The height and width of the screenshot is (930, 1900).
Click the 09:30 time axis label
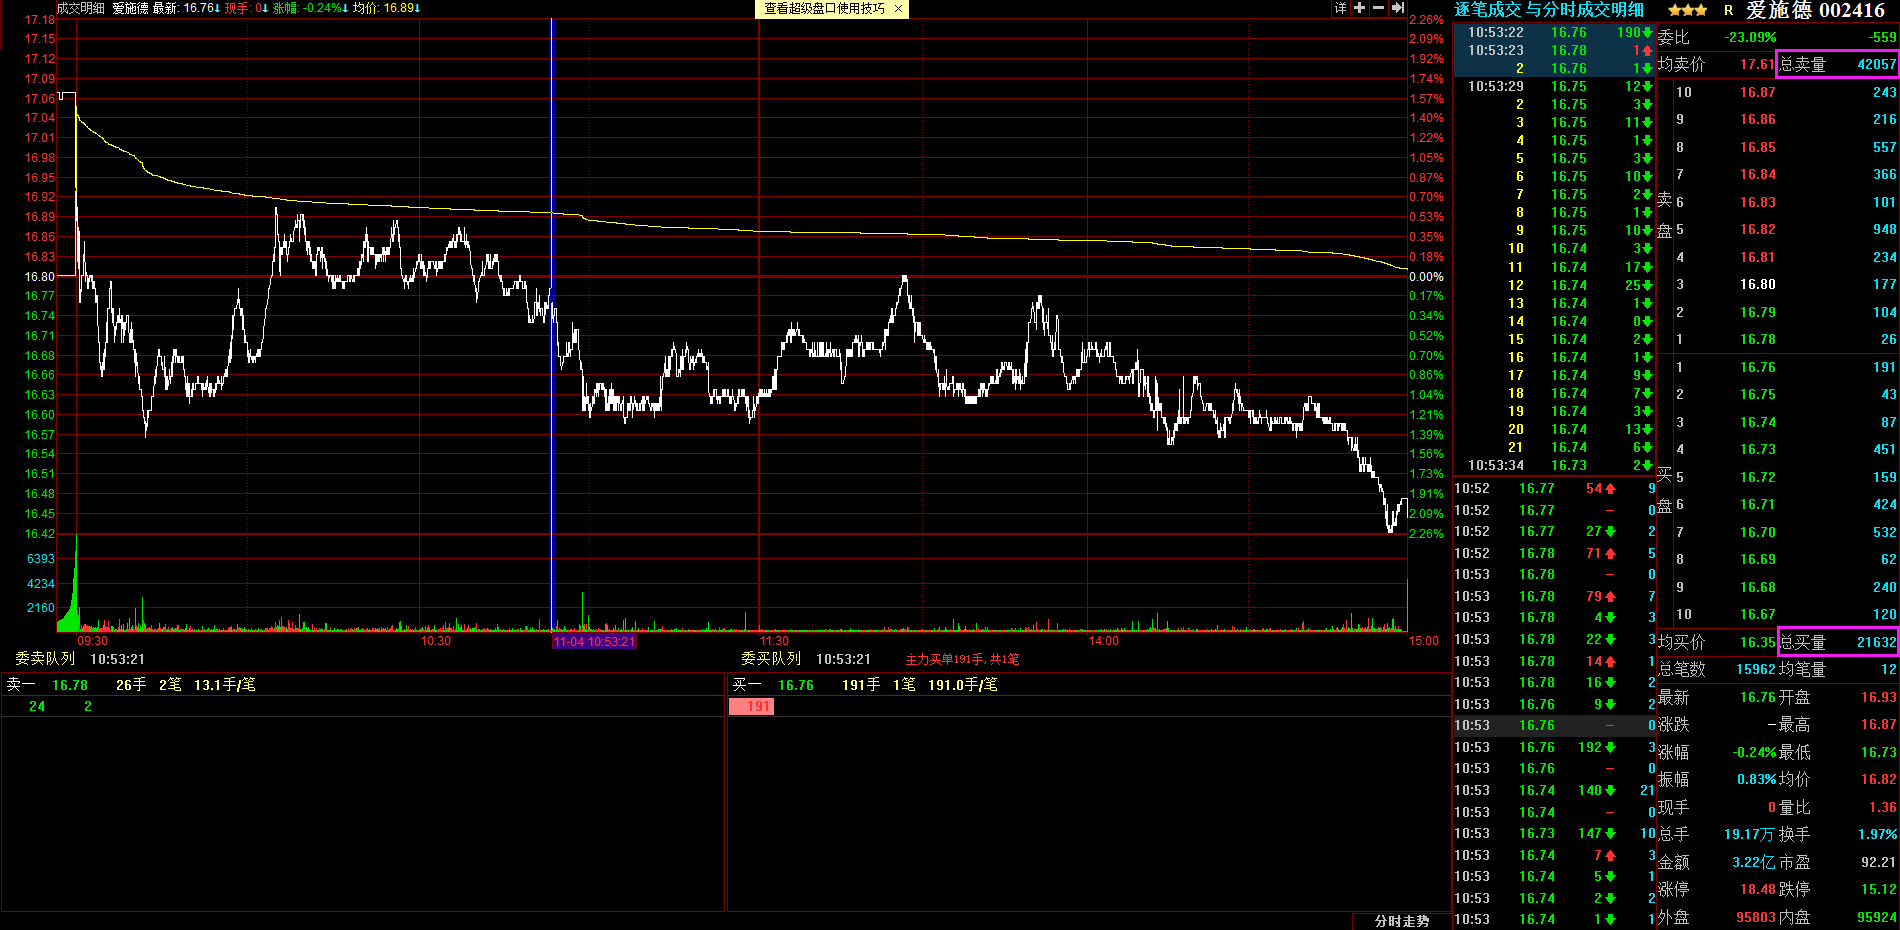[x=92, y=641]
